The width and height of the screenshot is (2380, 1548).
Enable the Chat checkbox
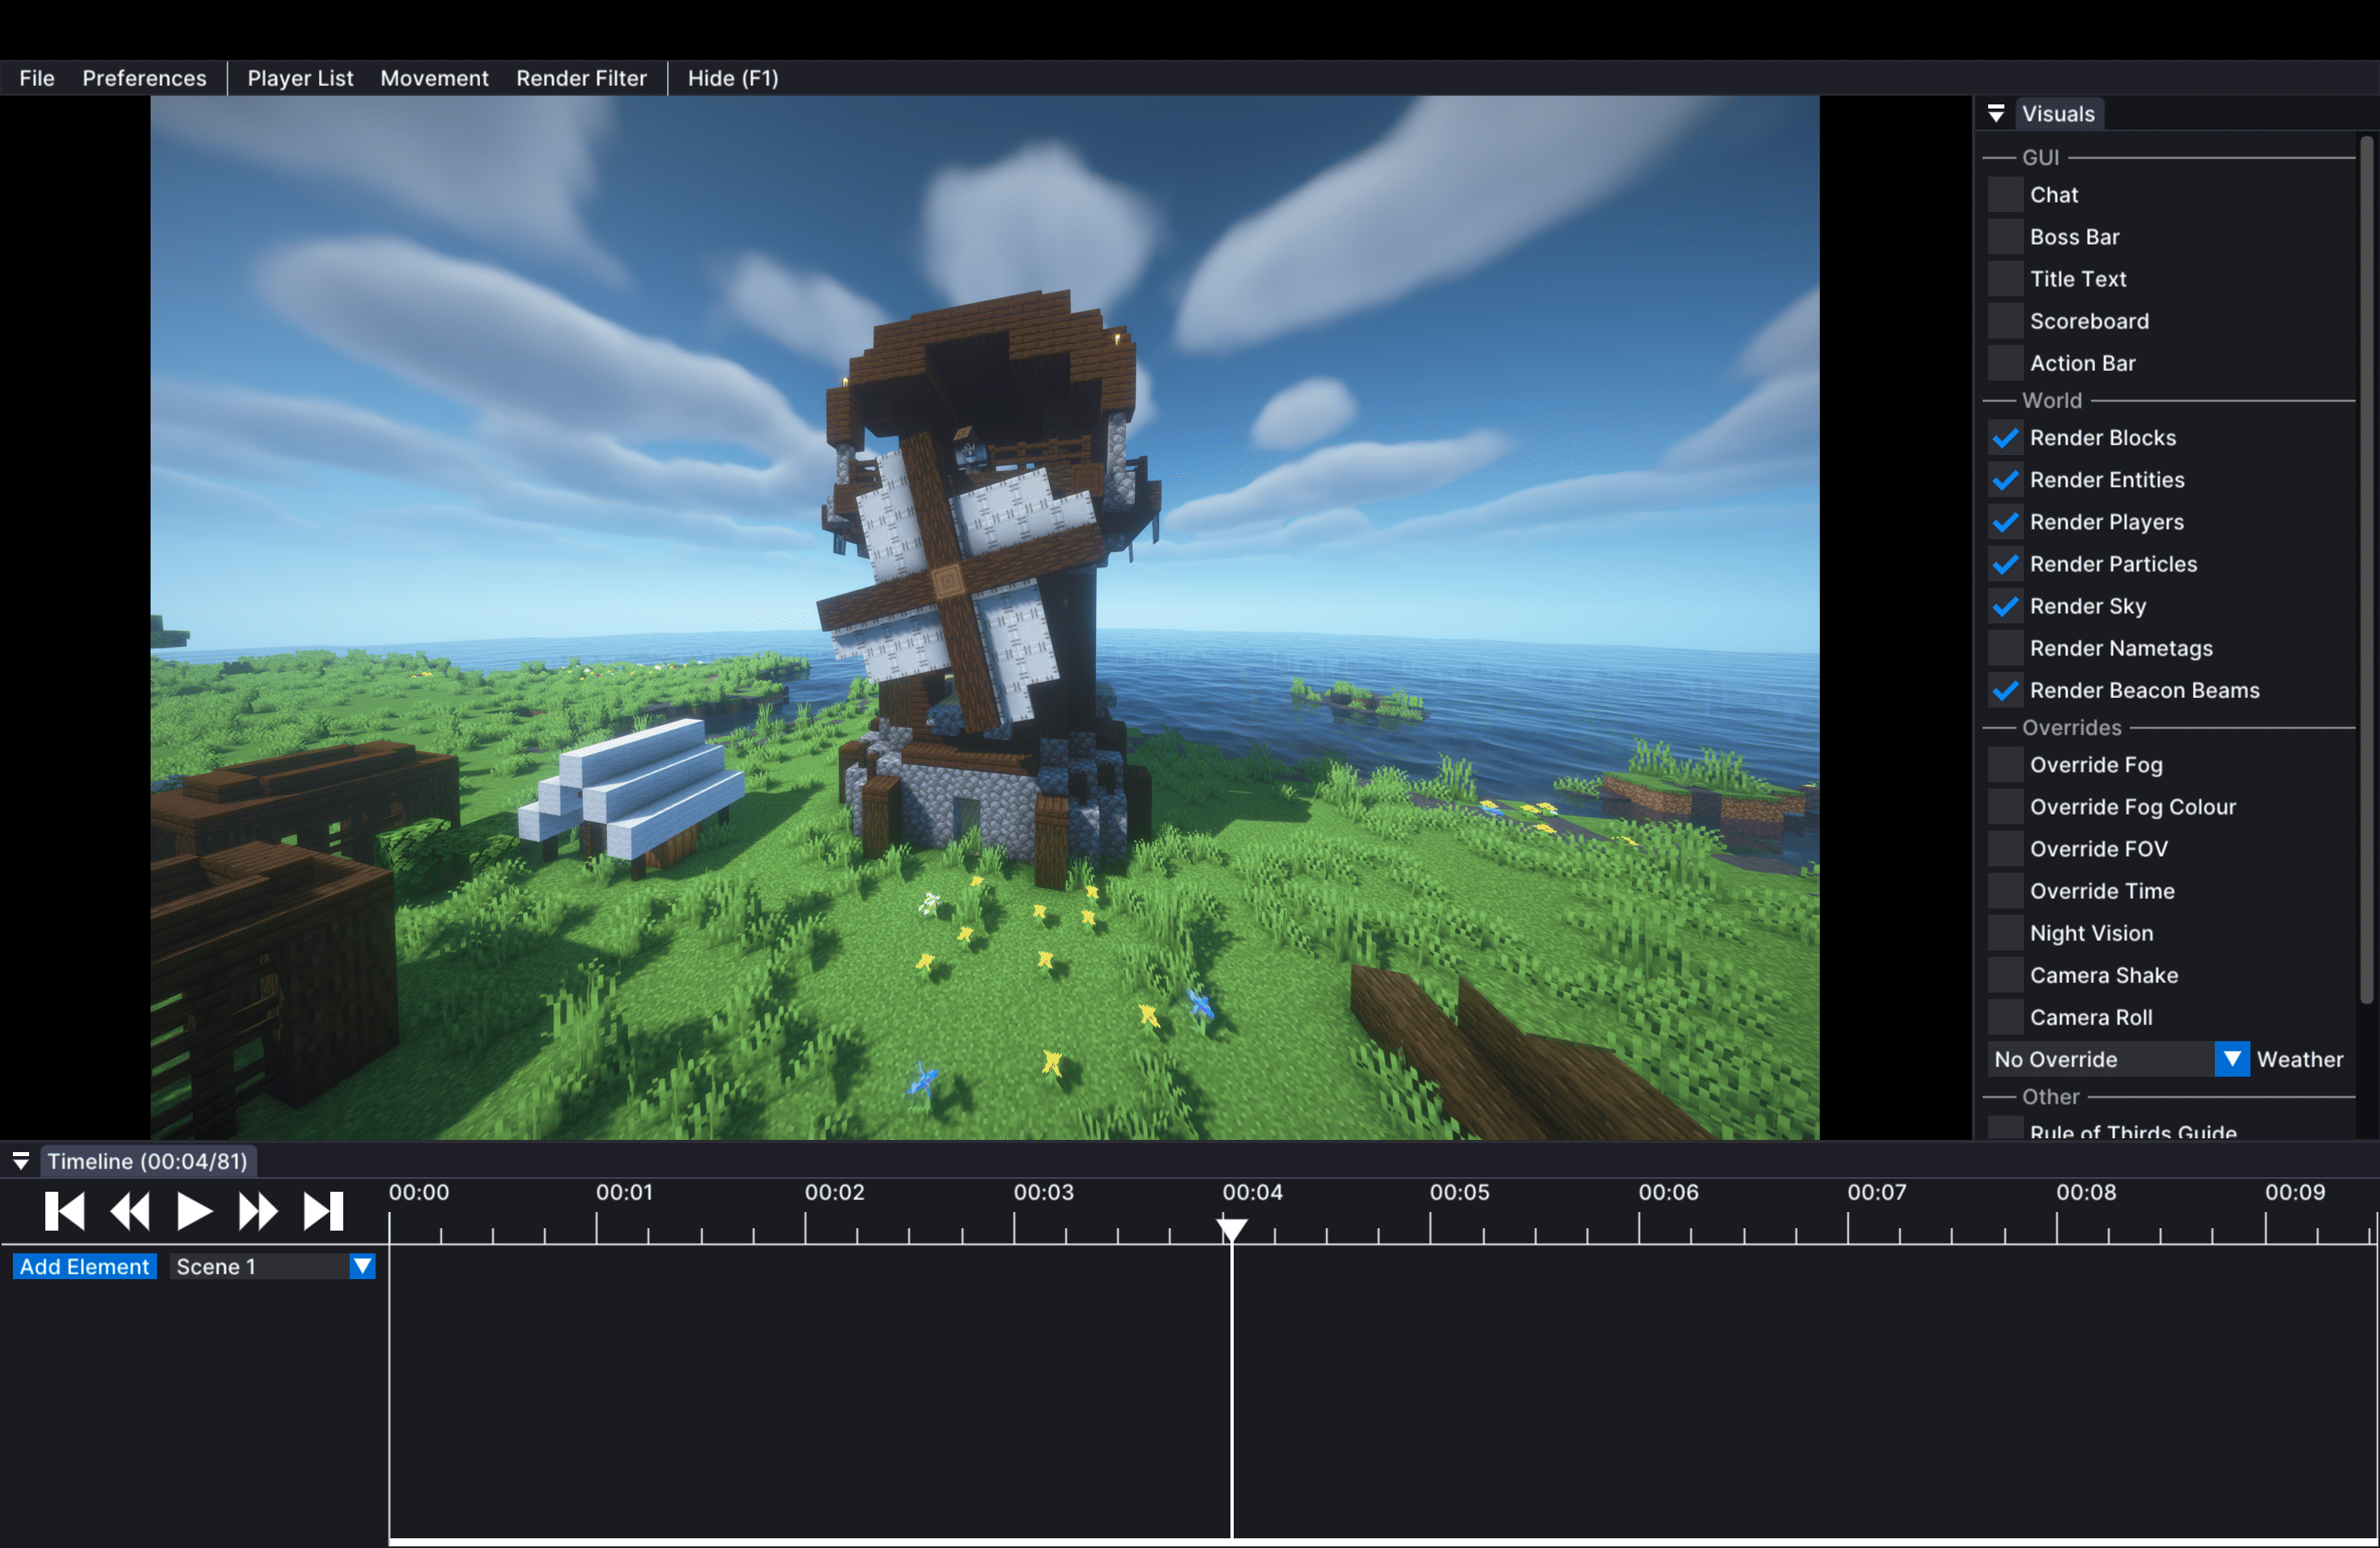point(2005,195)
